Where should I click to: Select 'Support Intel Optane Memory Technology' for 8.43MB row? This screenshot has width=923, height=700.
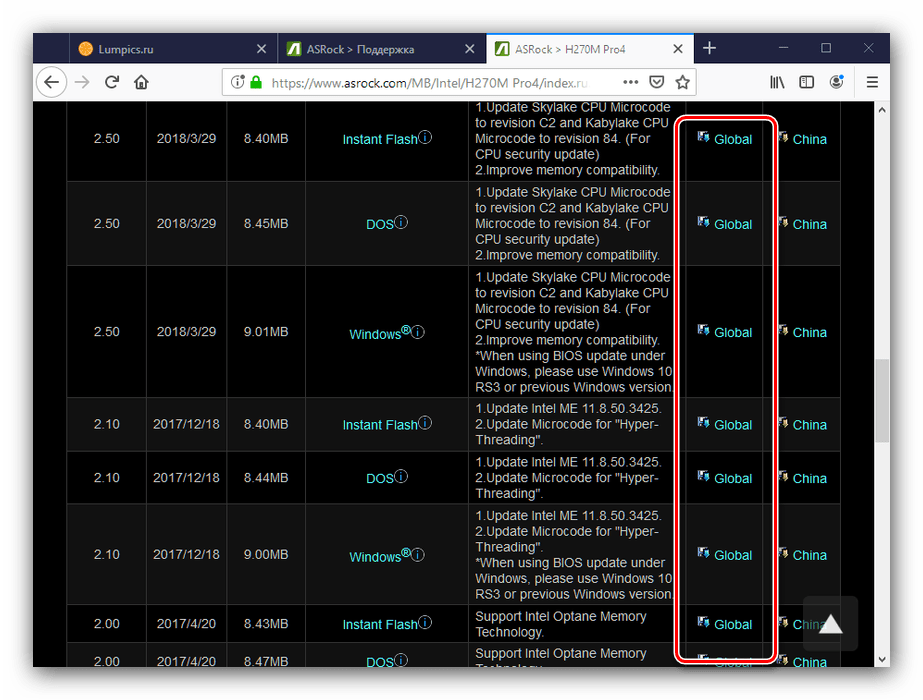[560, 624]
